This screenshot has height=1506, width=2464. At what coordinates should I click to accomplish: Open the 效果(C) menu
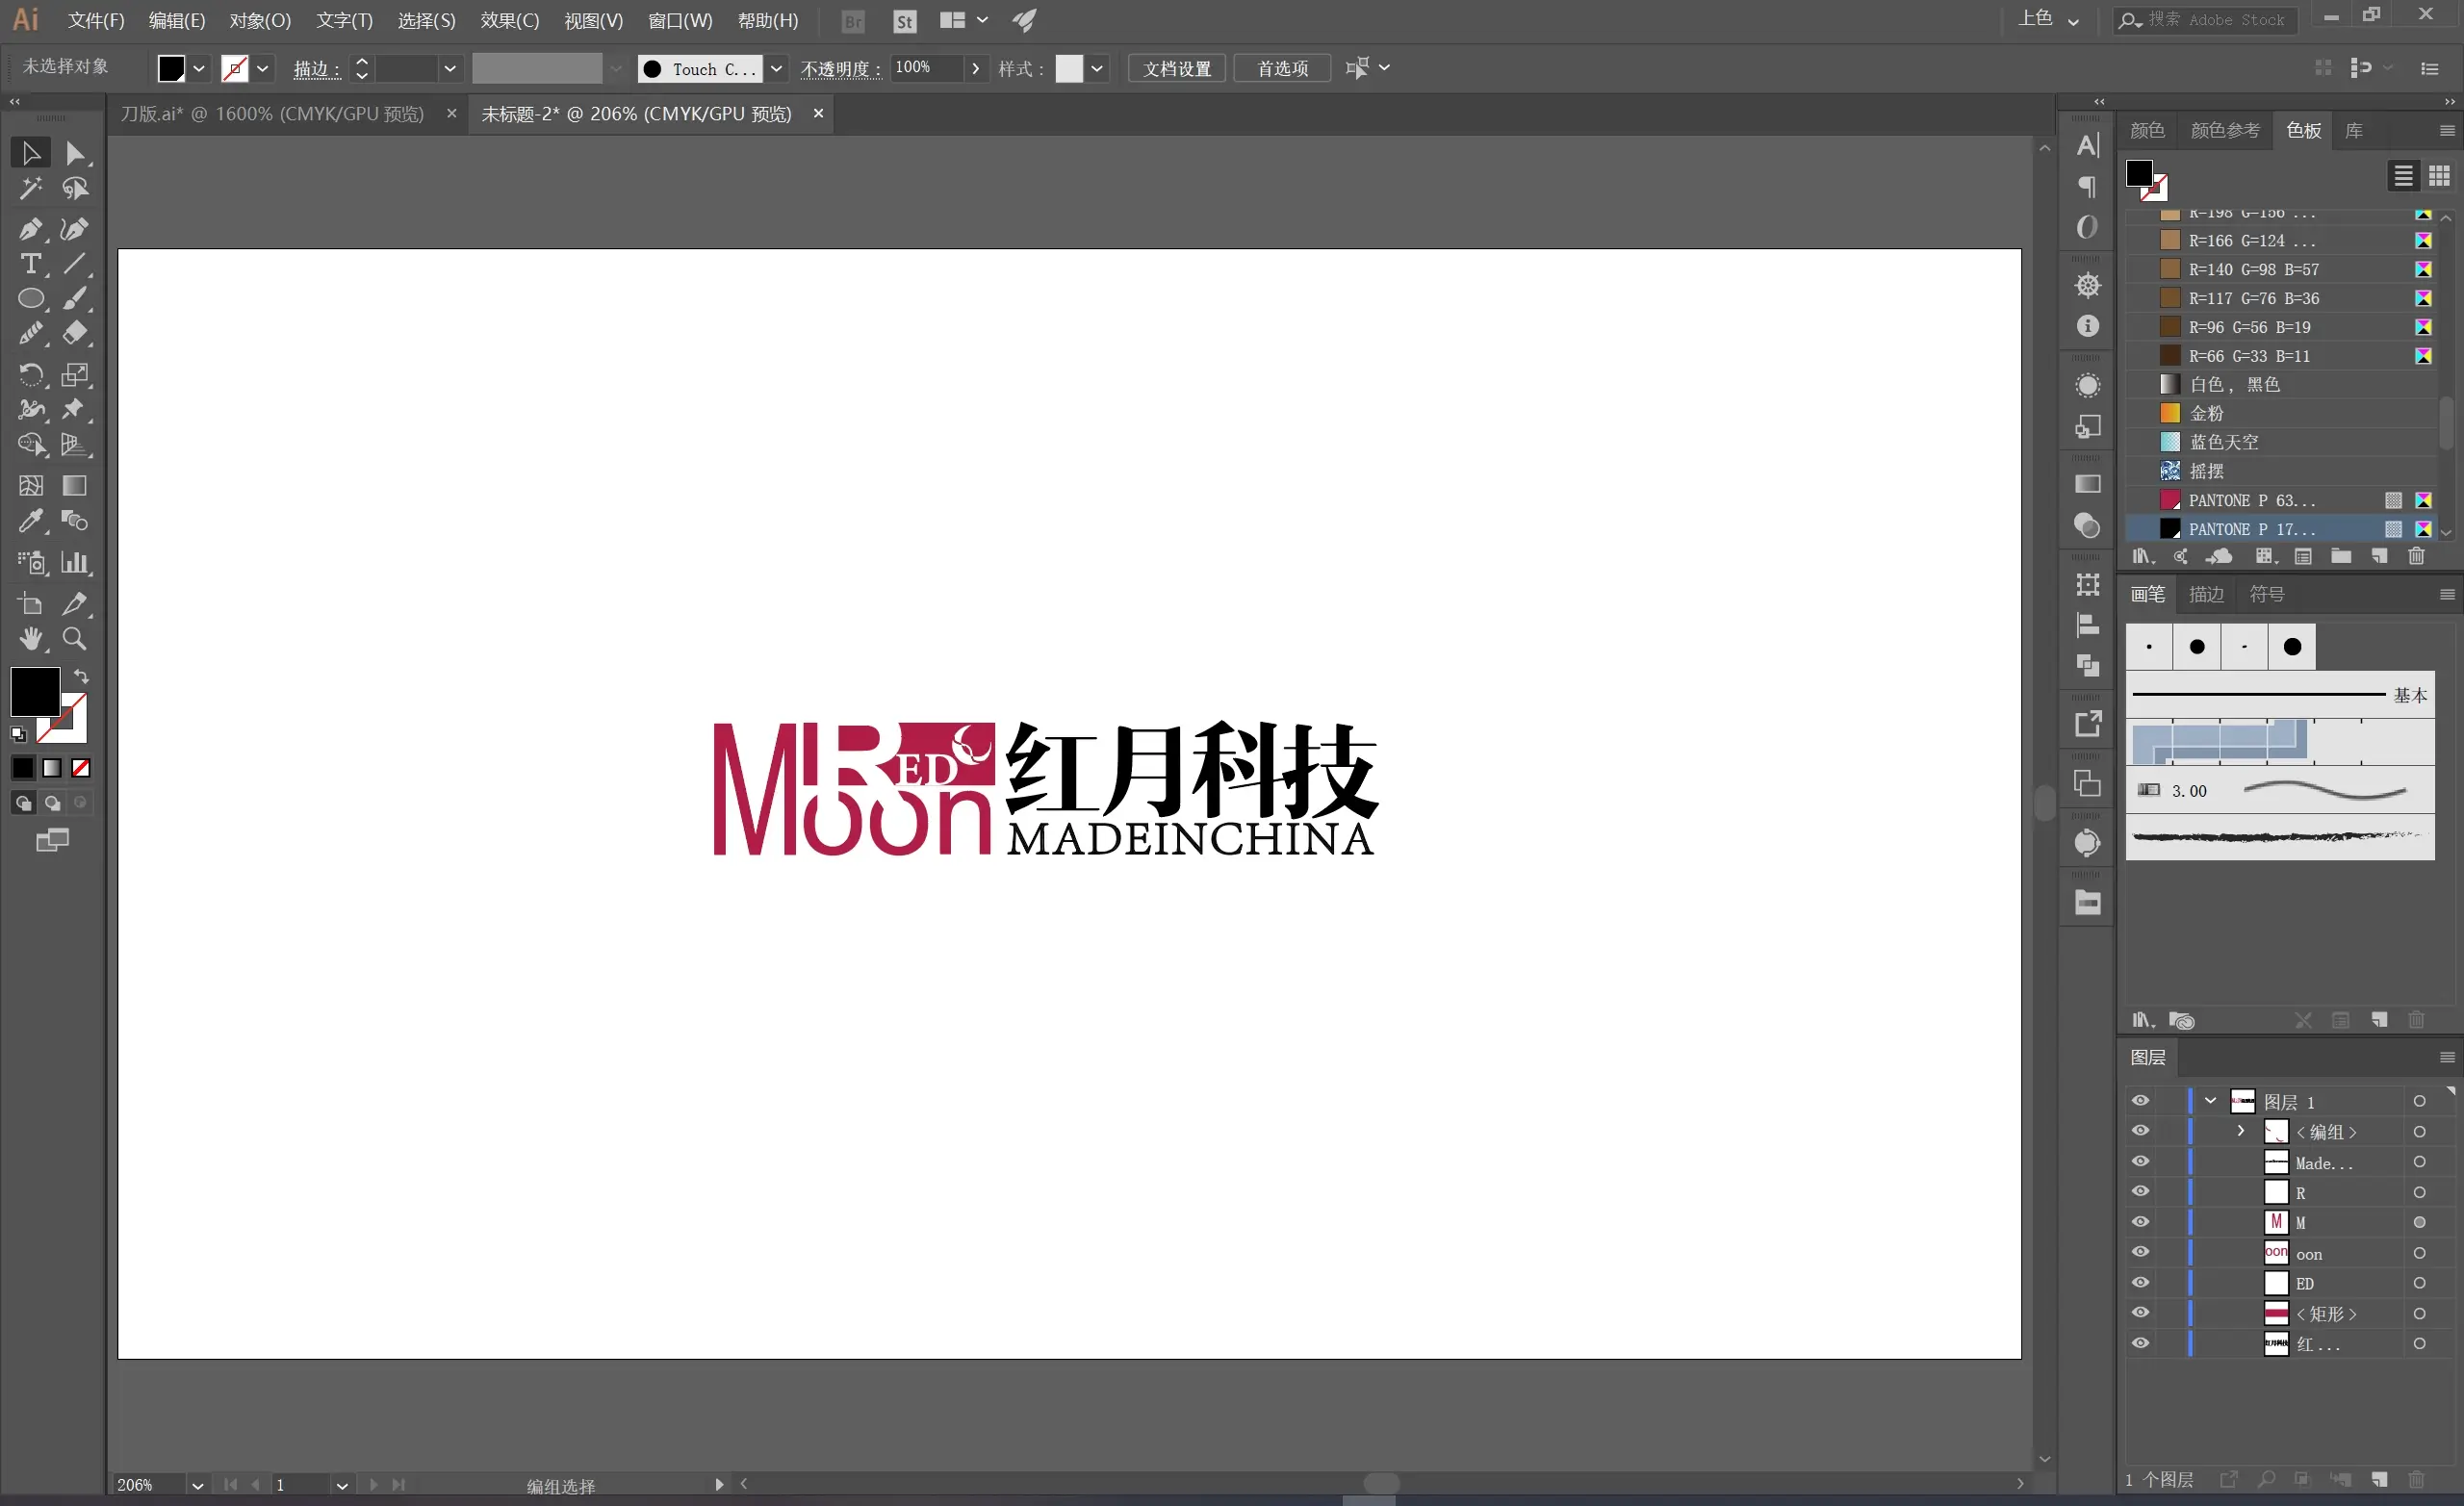click(x=509, y=20)
